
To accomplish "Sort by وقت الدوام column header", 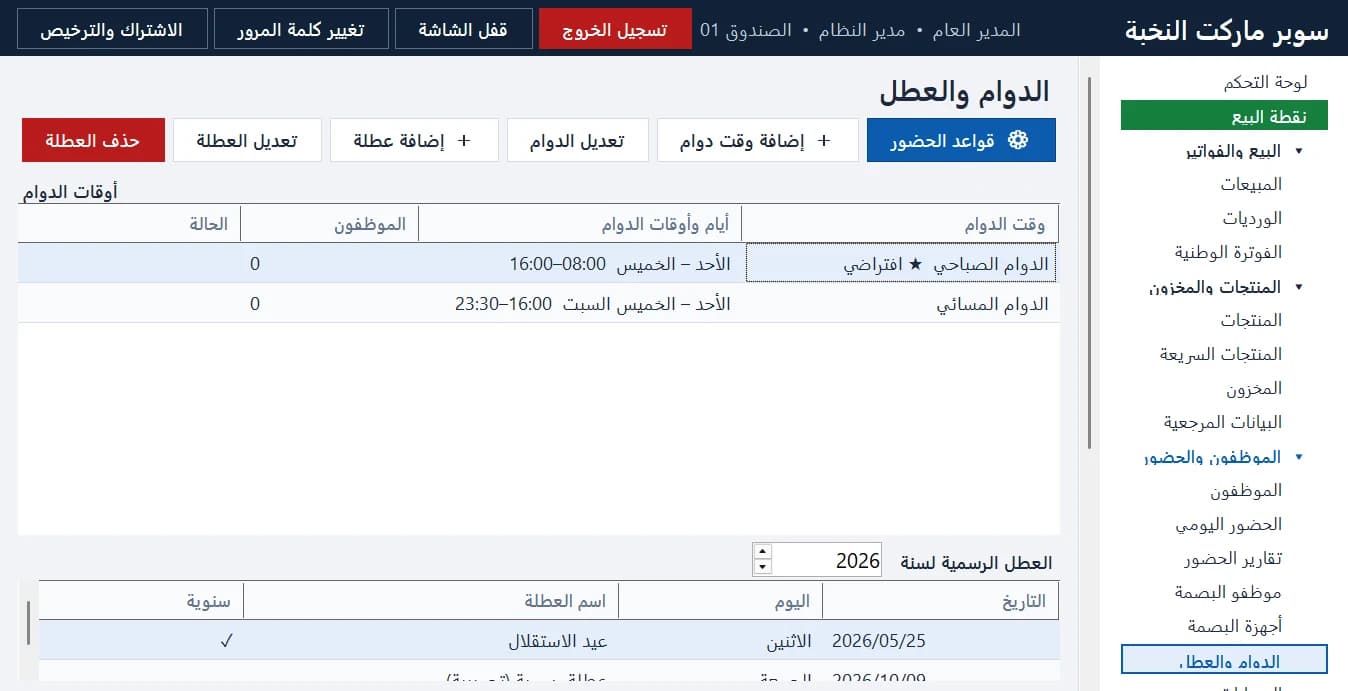I will pos(900,224).
